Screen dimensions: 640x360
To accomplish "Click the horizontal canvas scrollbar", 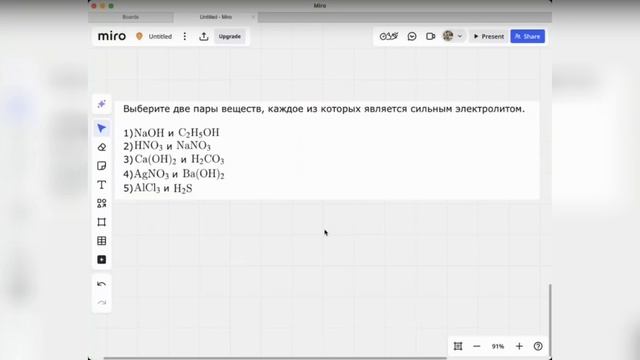I will click(275, 358).
